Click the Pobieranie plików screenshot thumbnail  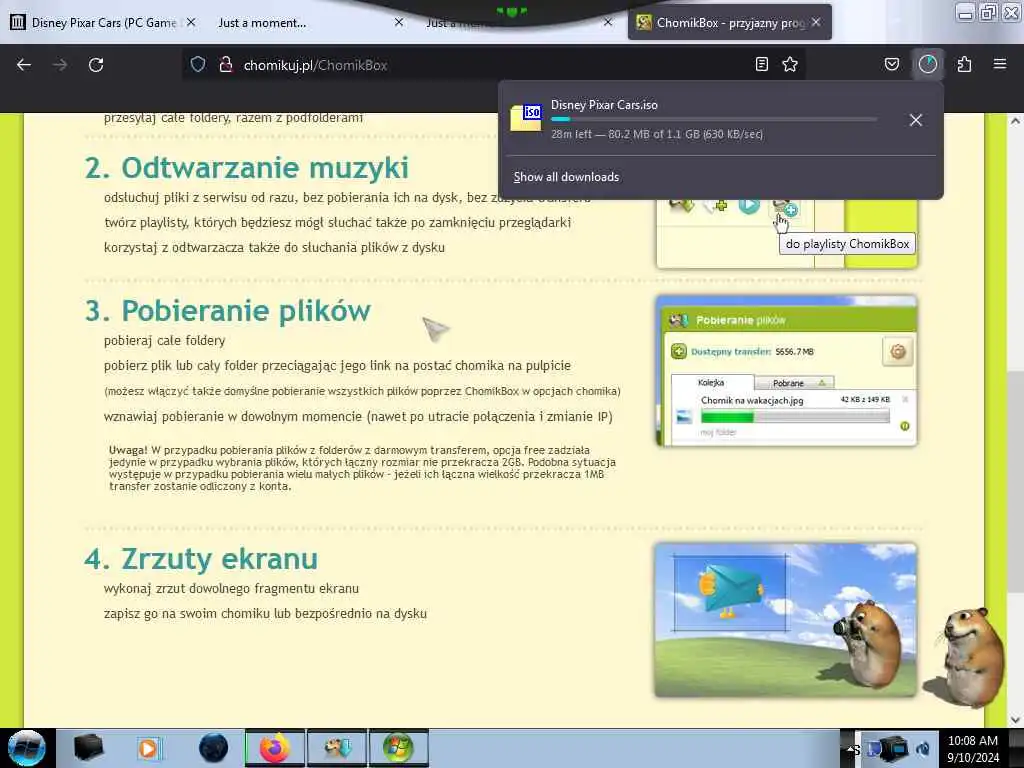[x=786, y=370]
